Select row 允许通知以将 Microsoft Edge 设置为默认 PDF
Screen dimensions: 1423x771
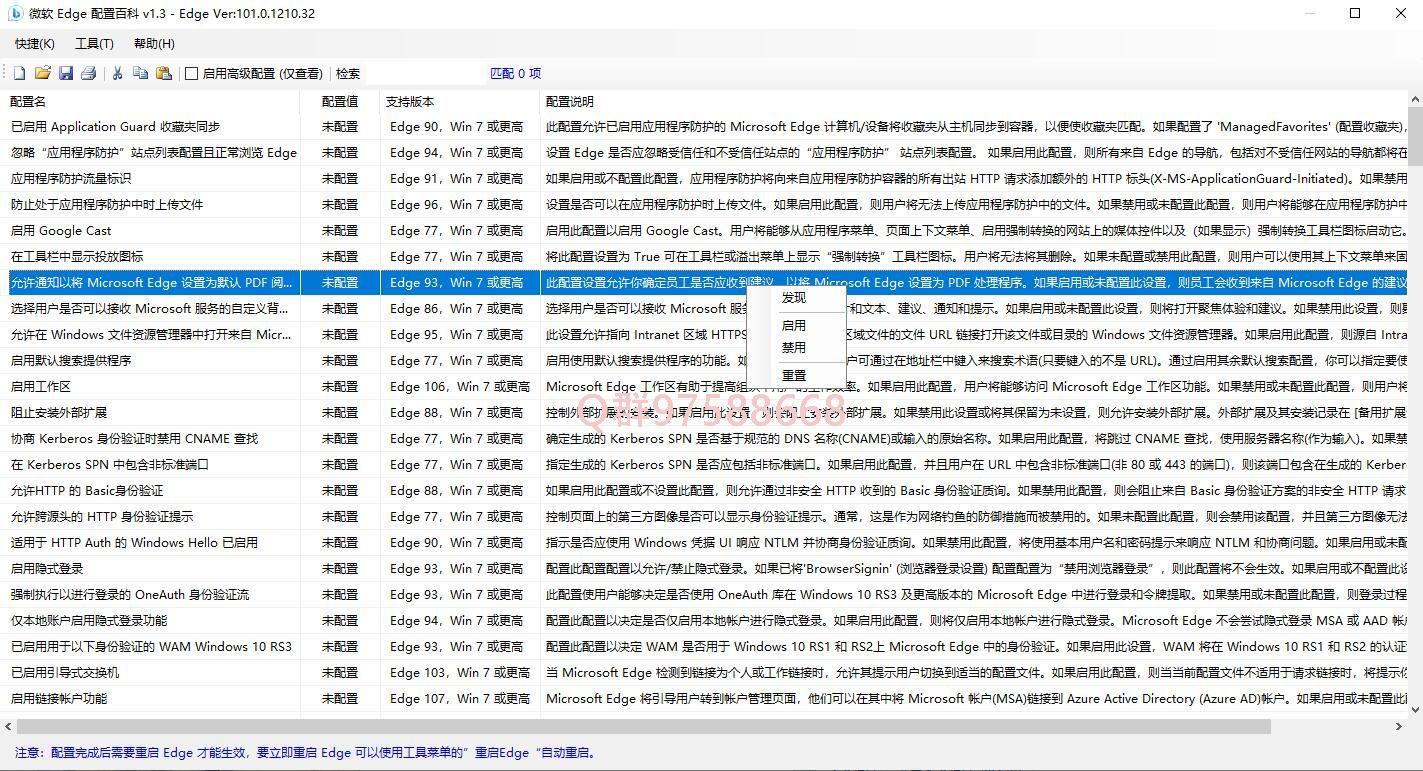coord(706,283)
